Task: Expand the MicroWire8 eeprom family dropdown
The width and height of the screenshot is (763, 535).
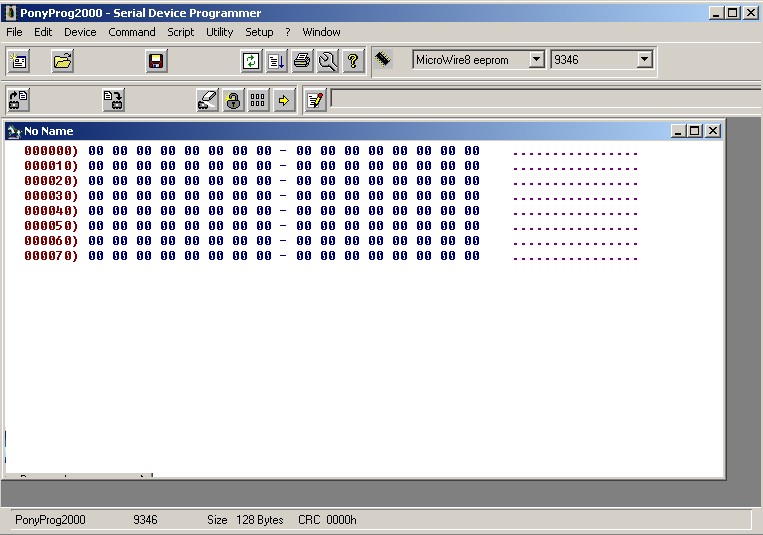Action: point(536,60)
